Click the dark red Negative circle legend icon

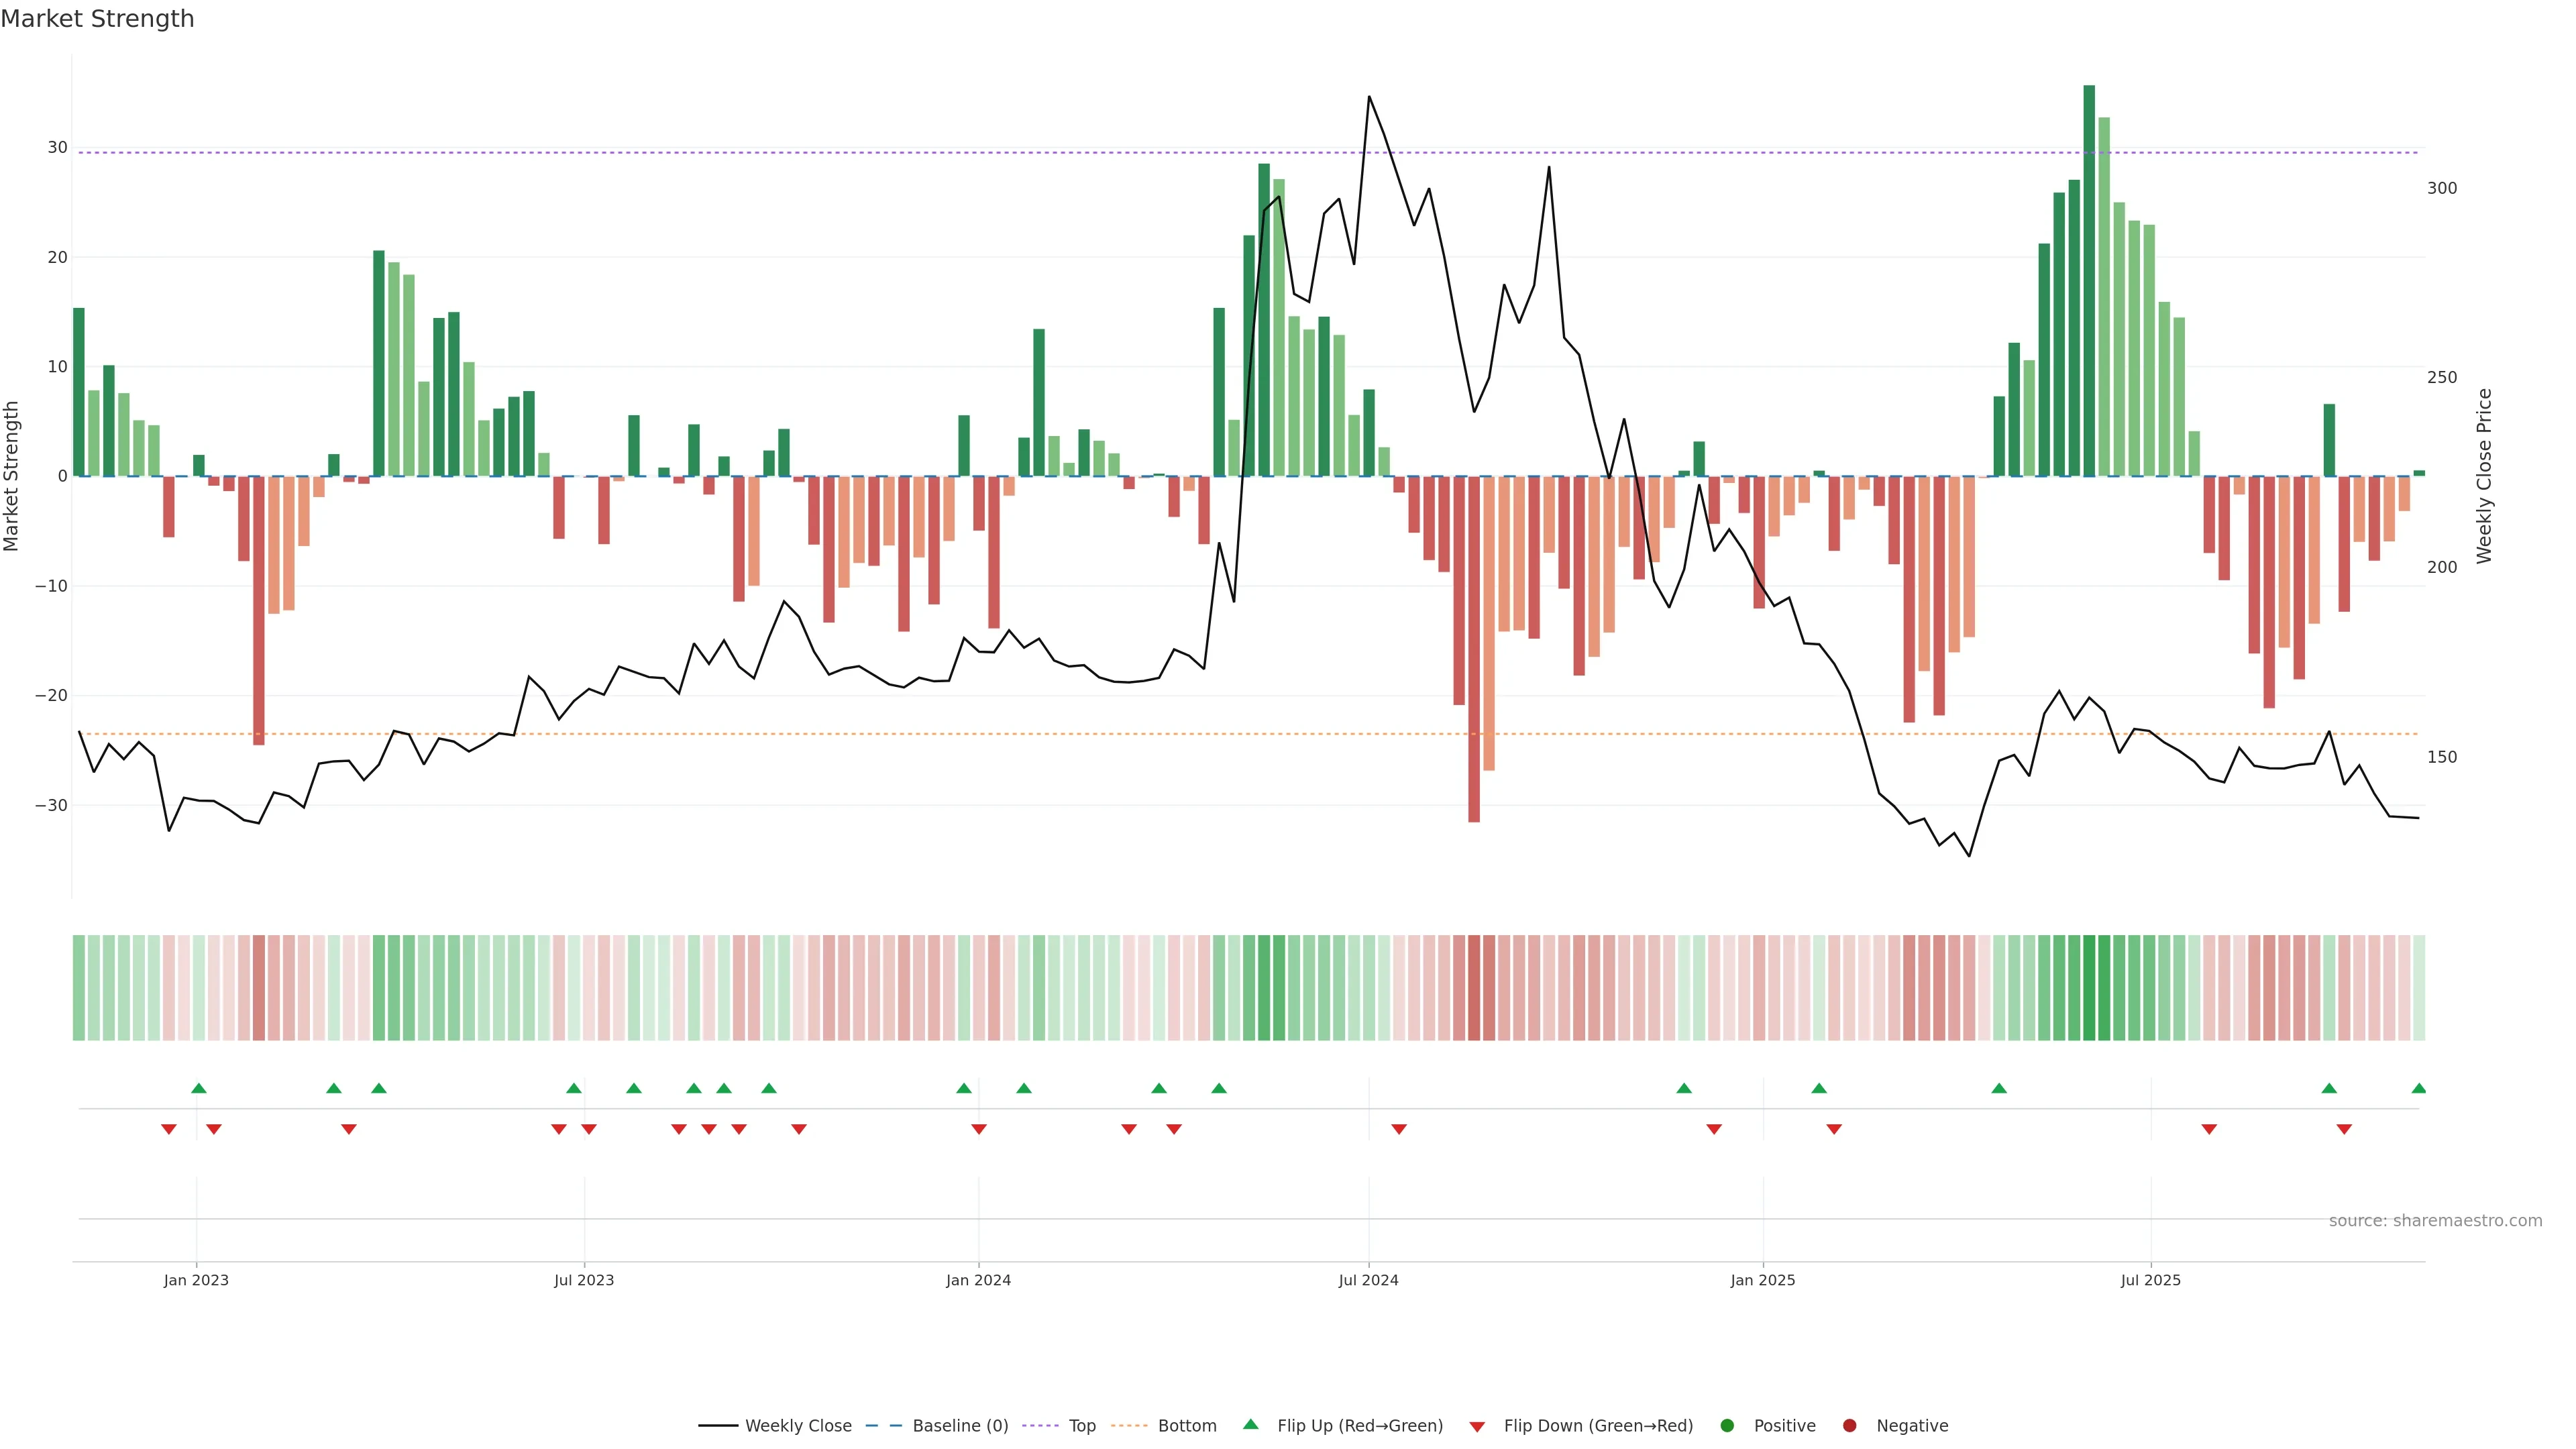tap(1849, 1425)
